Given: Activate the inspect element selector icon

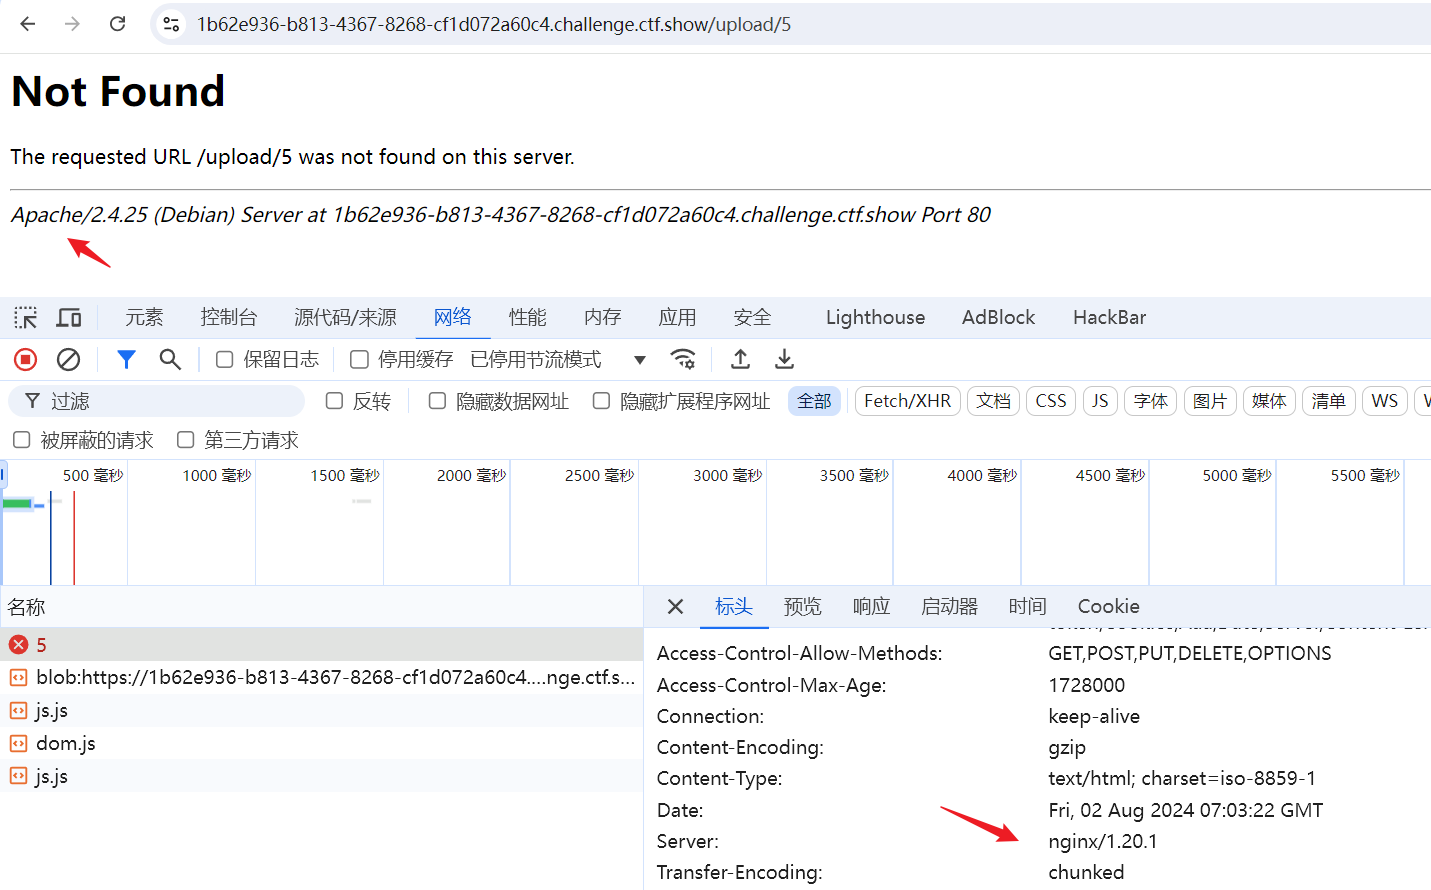Looking at the screenshot, I should (x=26, y=318).
